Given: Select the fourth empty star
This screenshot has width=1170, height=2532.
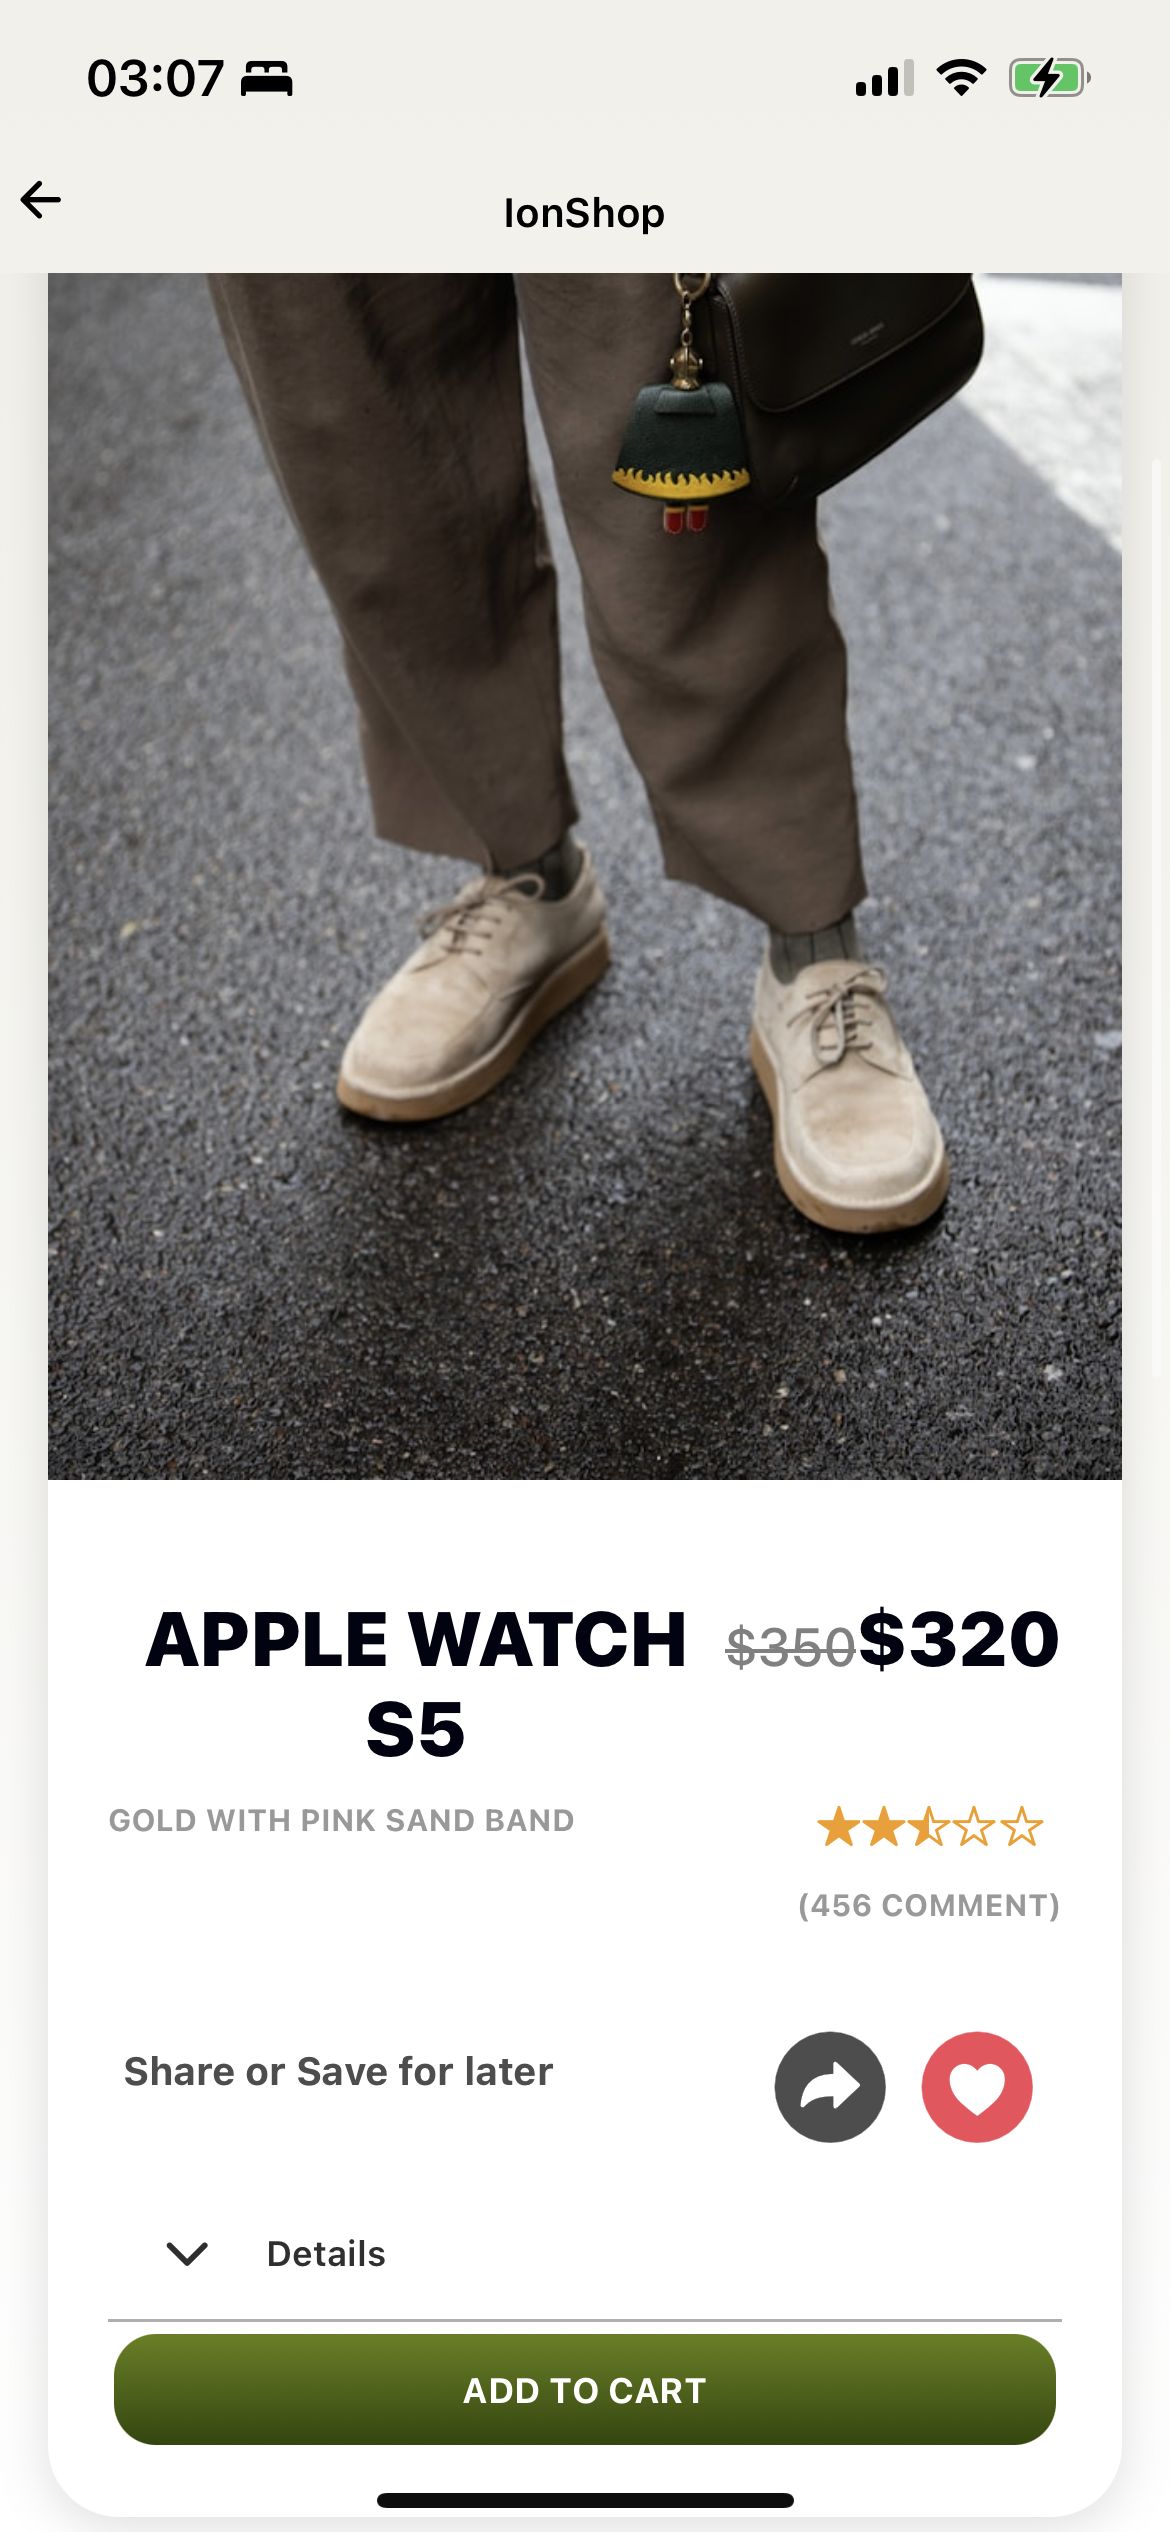Looking at the screenshot, I should (975, 1827).
